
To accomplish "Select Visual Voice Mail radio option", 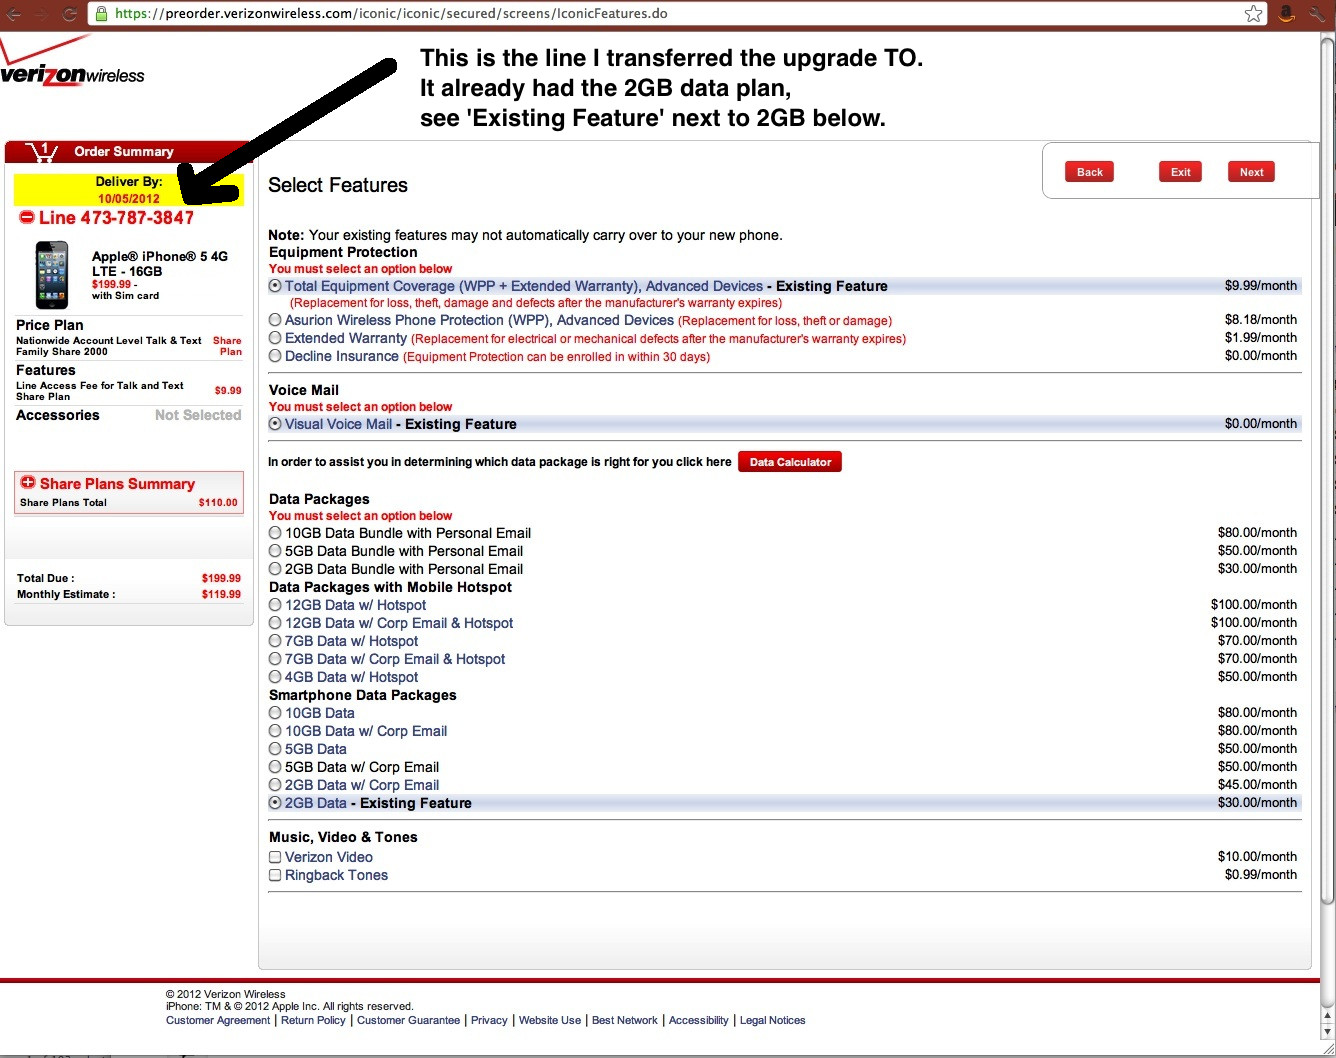I will pyautogui.click(x=275, y=424).
